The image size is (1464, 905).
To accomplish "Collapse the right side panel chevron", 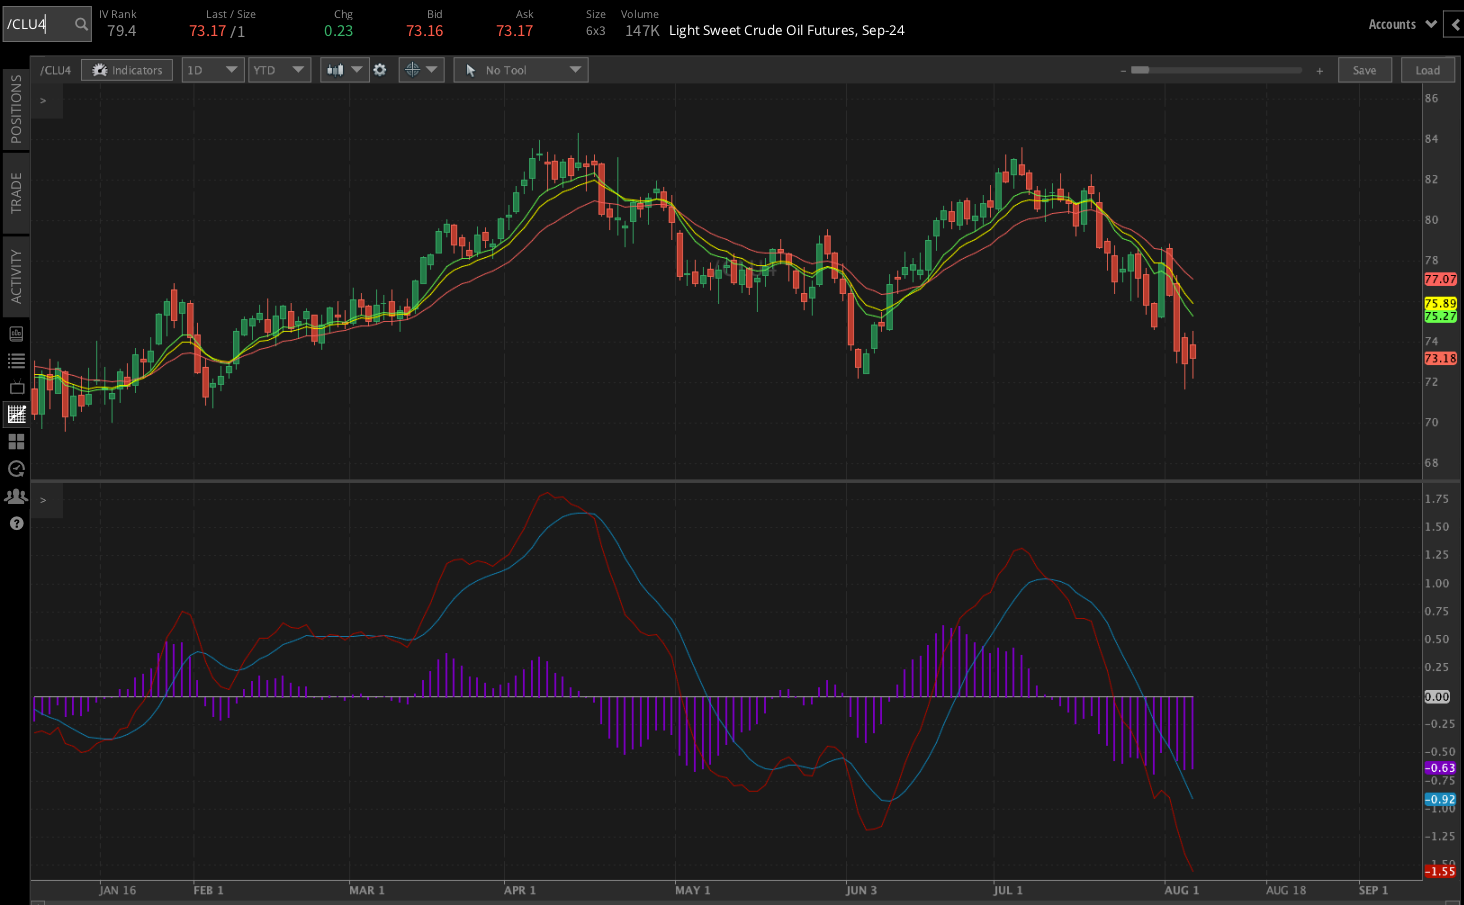I will tap(1454, 25).
